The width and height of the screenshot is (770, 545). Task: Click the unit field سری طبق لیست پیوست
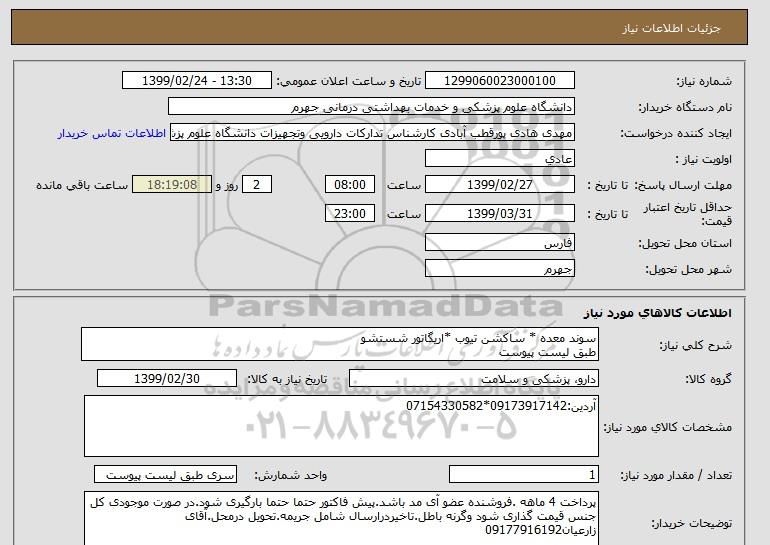[x=165, y=474]
